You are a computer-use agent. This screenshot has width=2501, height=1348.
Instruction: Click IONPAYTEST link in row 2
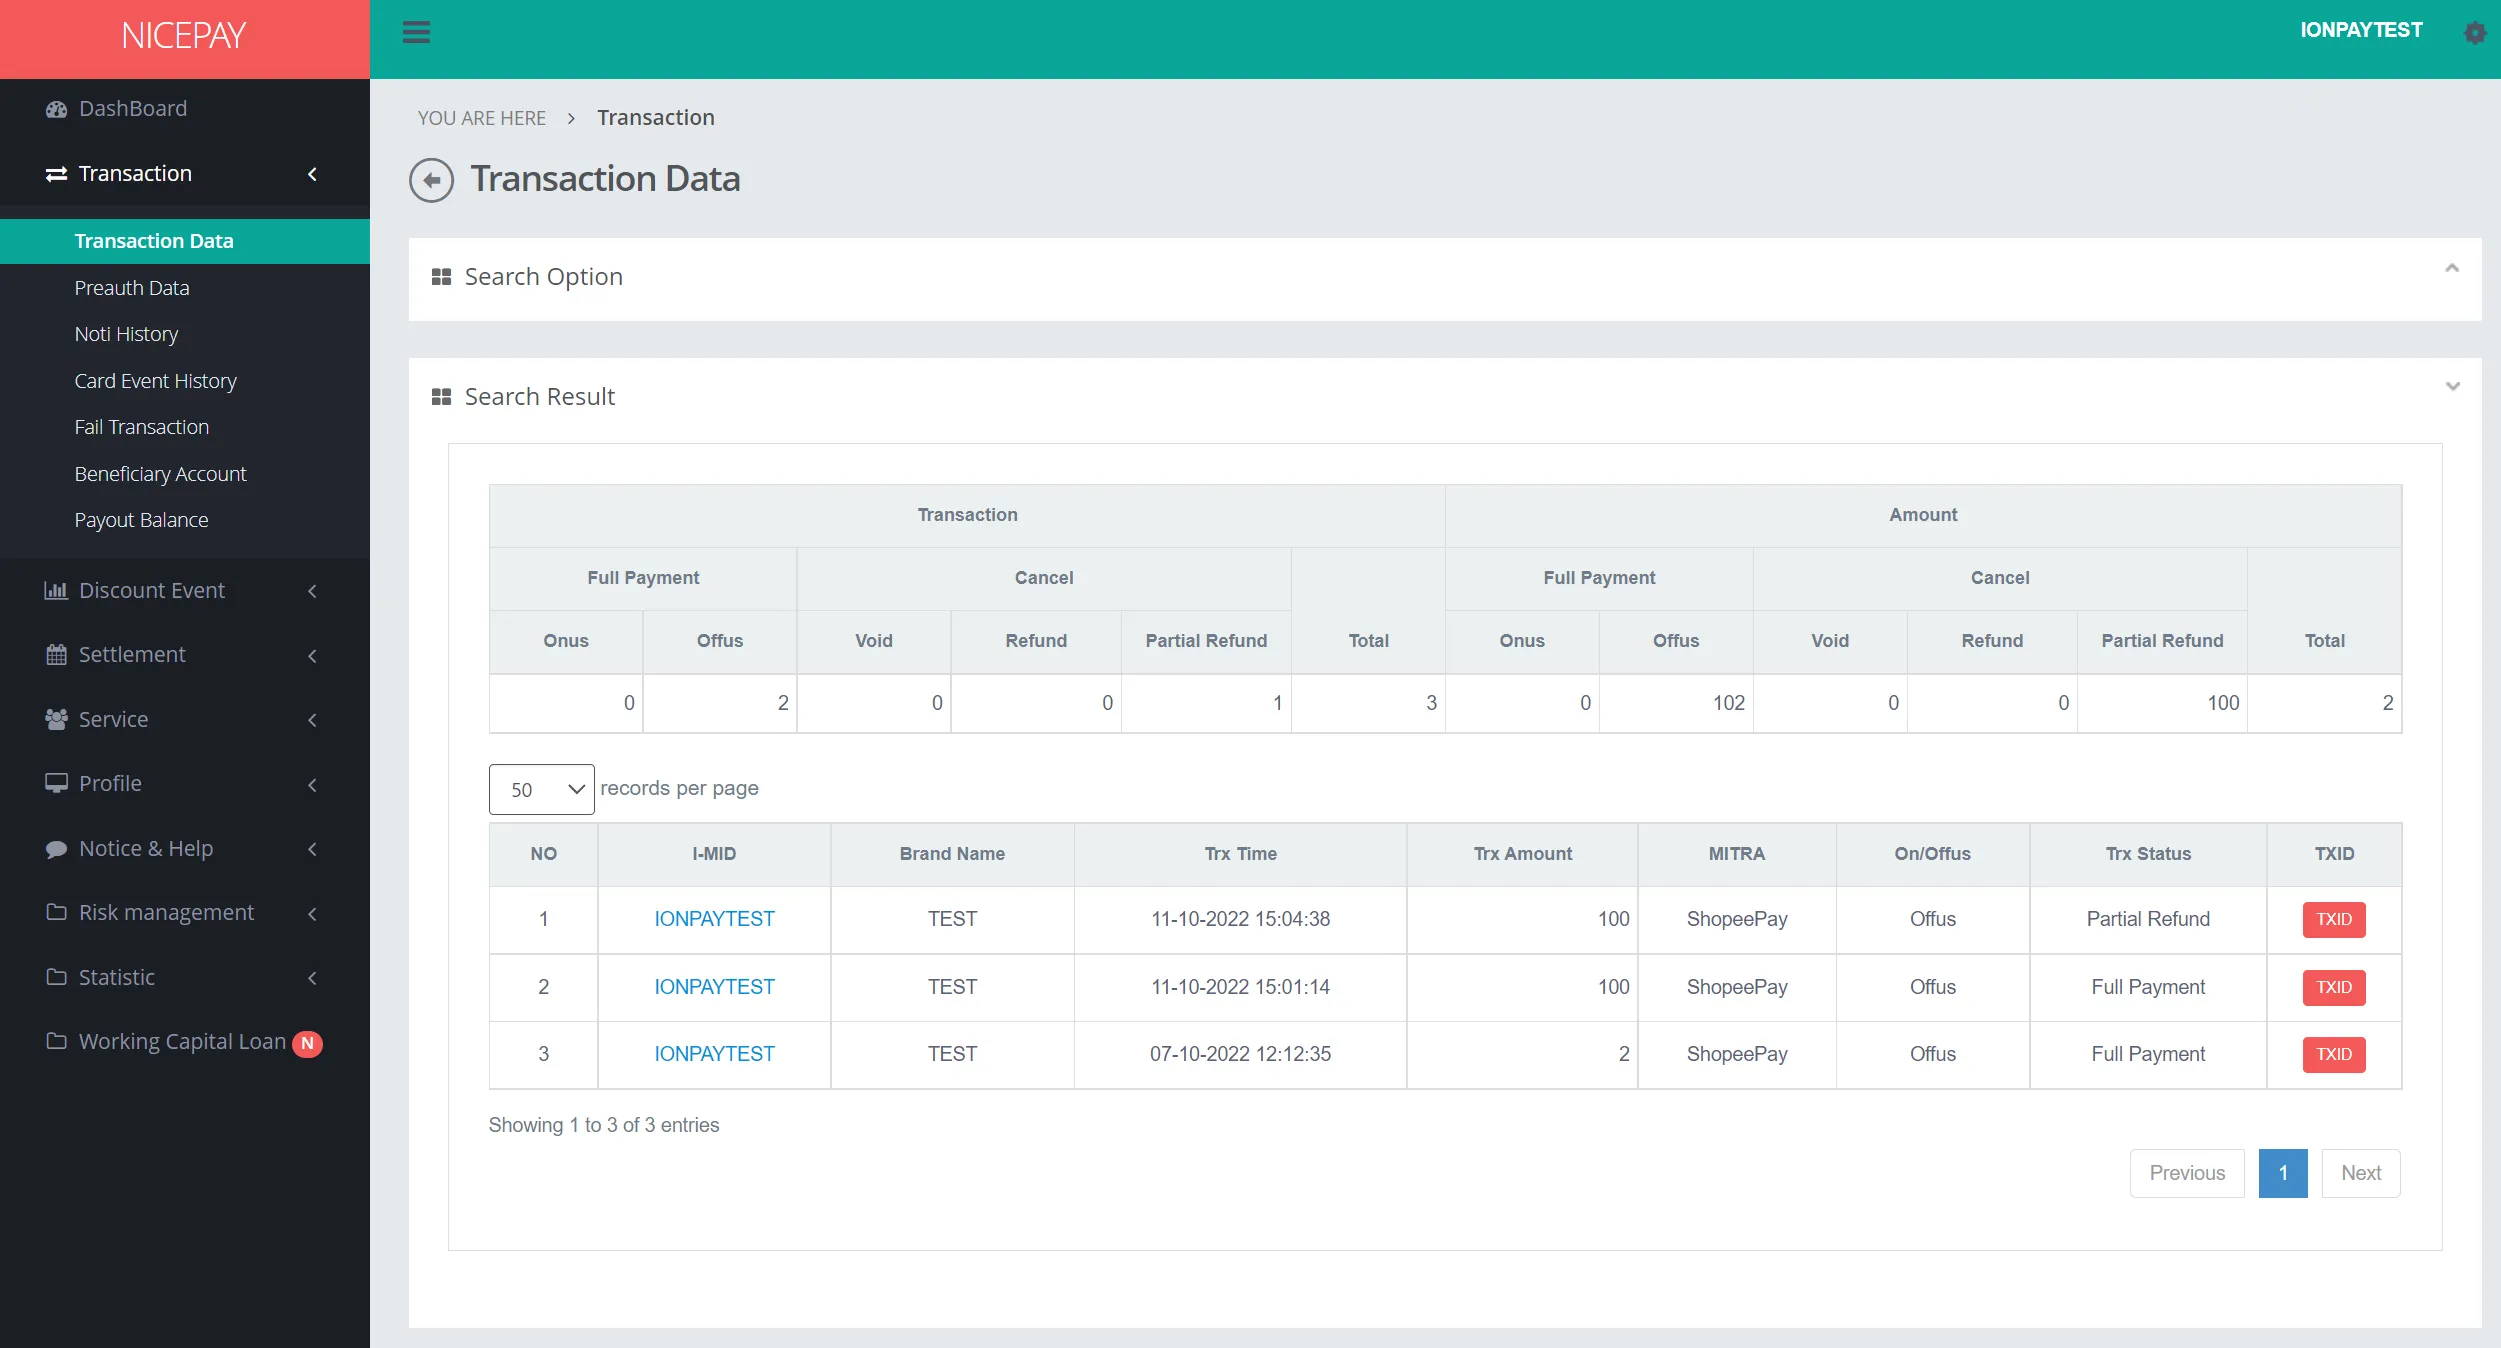point(714,986)
